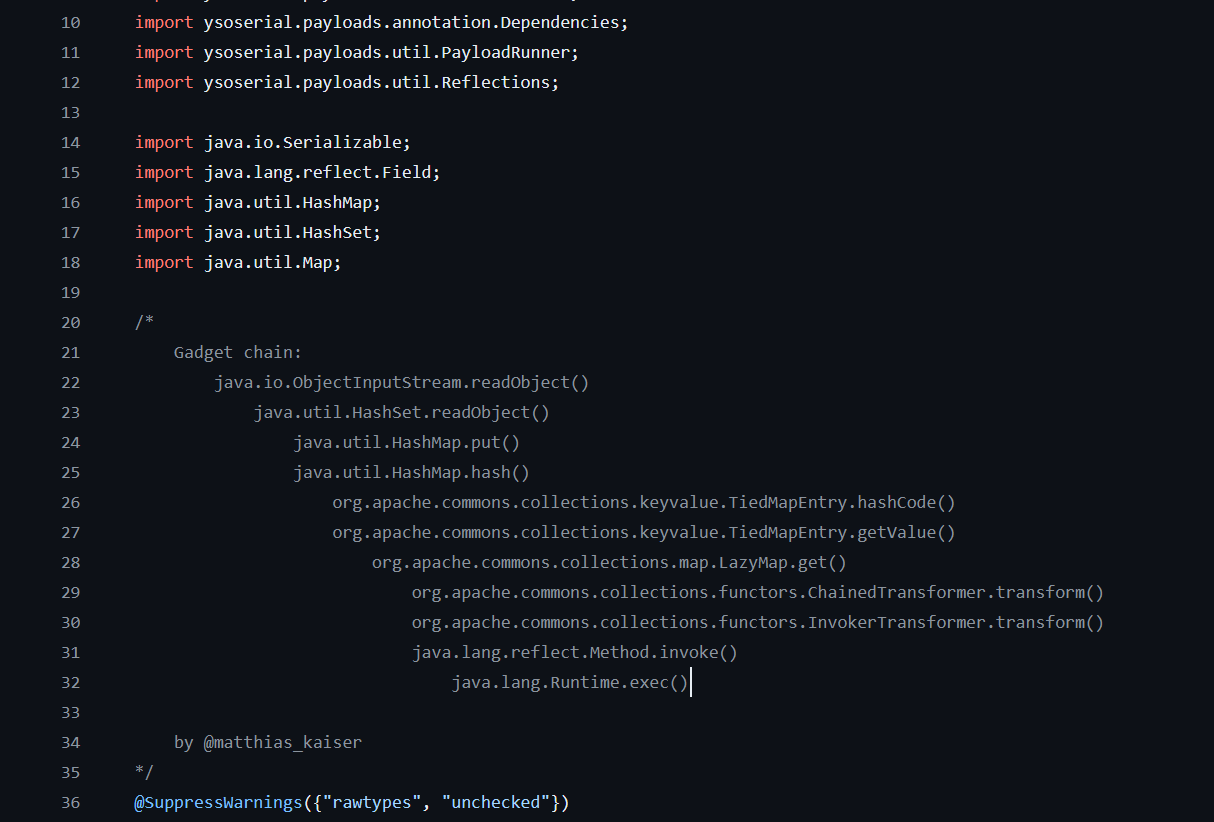Click the java.io.Serializable import text
Screen dimensions: 1214x822
(306, 142)
